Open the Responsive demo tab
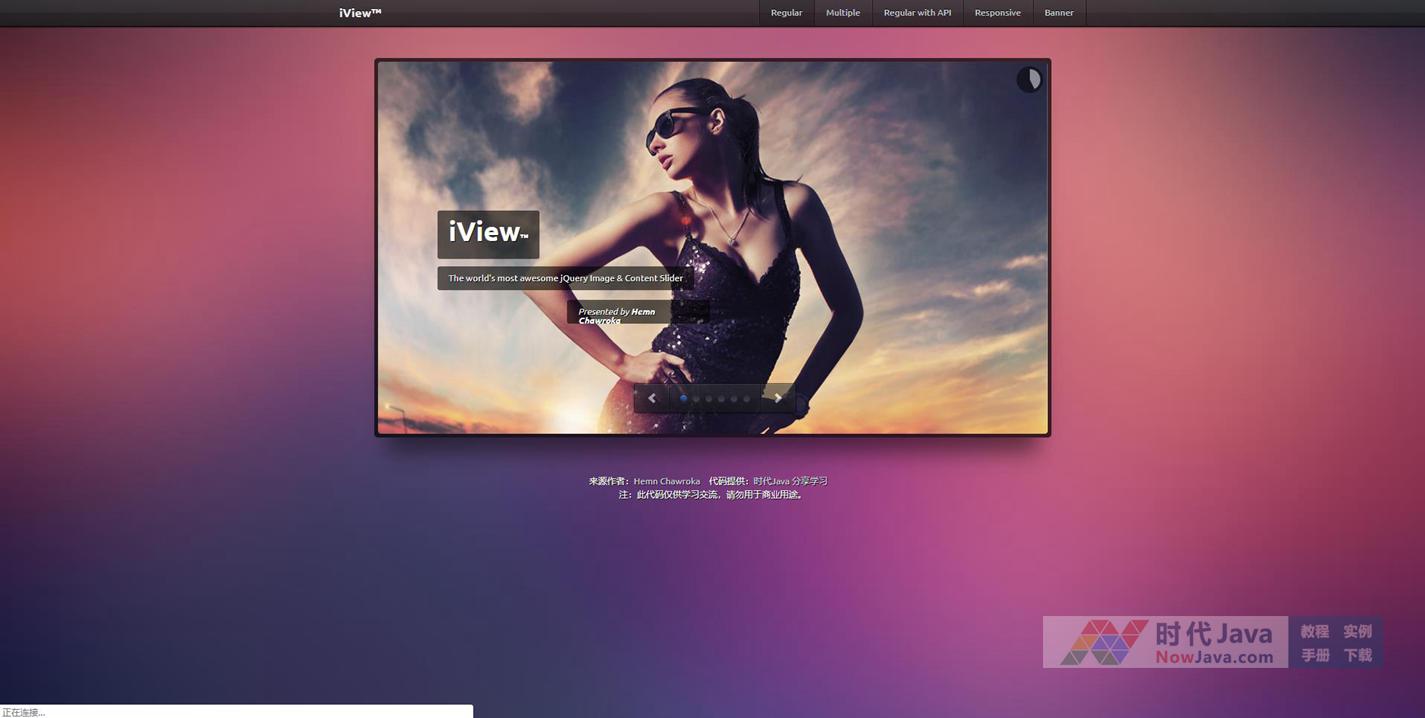 pyautogui.click(x=997, y=13)
